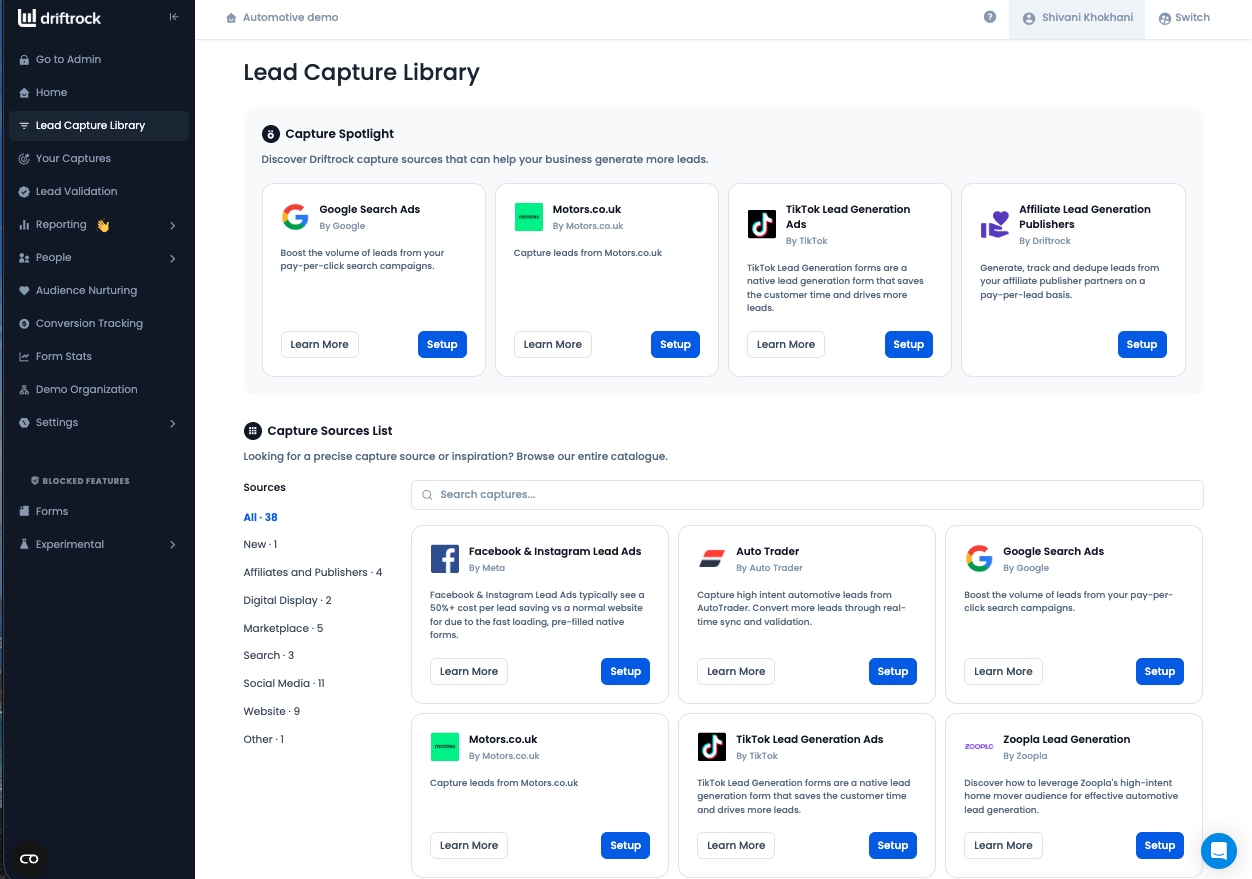Click the People icon in sidebar
This screenshot has height=879, width=1252.
pyautogui.click(x=24, y=258)
